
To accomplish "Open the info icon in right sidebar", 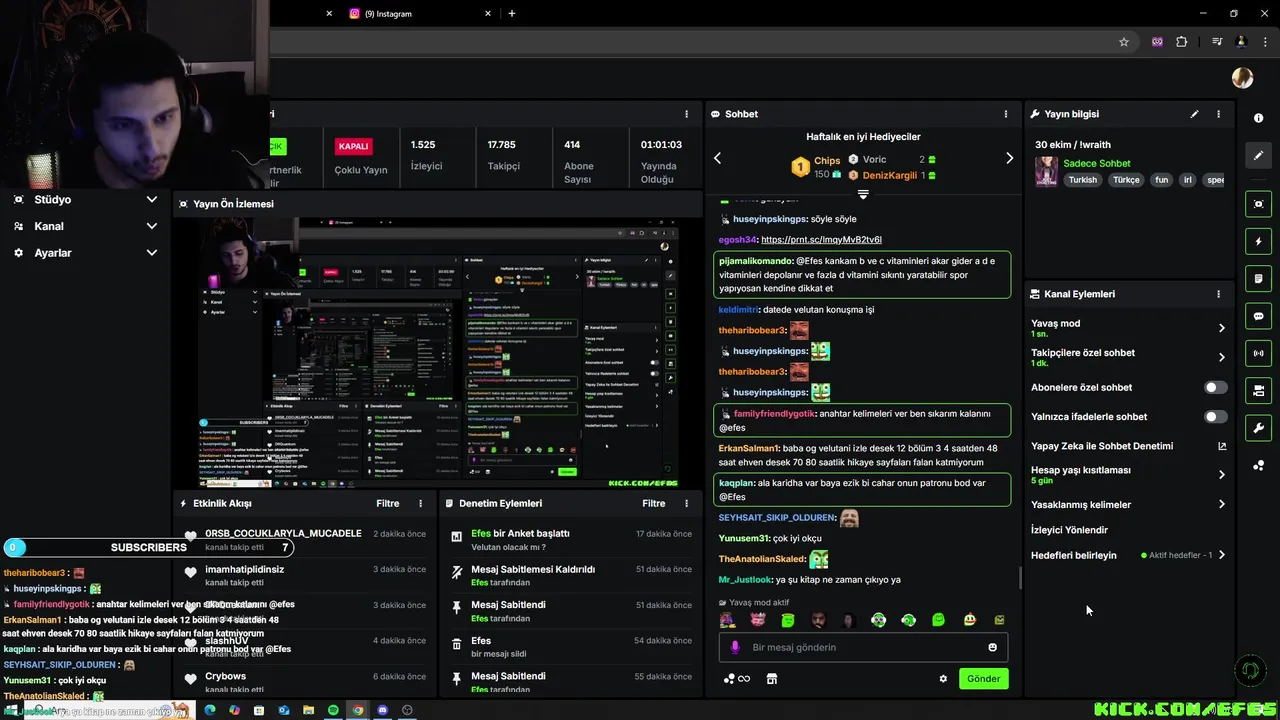I will tap(1258, 118).
